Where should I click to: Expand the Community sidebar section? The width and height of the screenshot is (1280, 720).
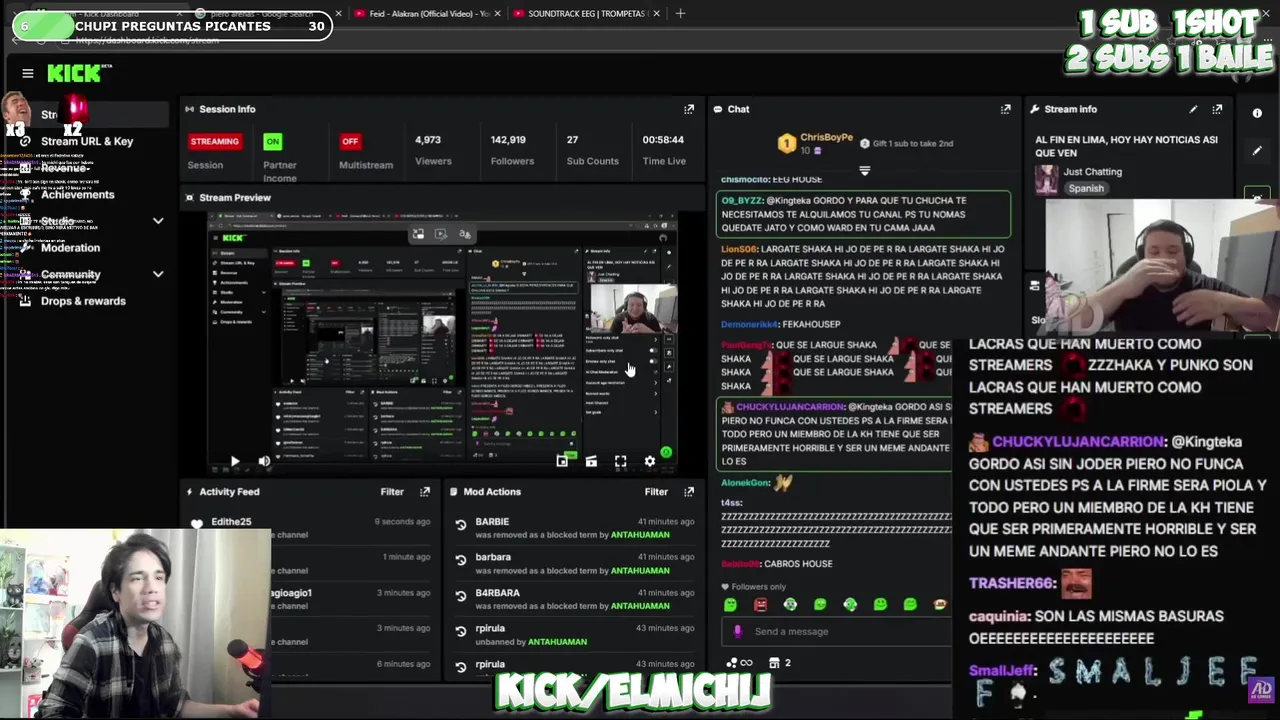(x=158, y=274)
